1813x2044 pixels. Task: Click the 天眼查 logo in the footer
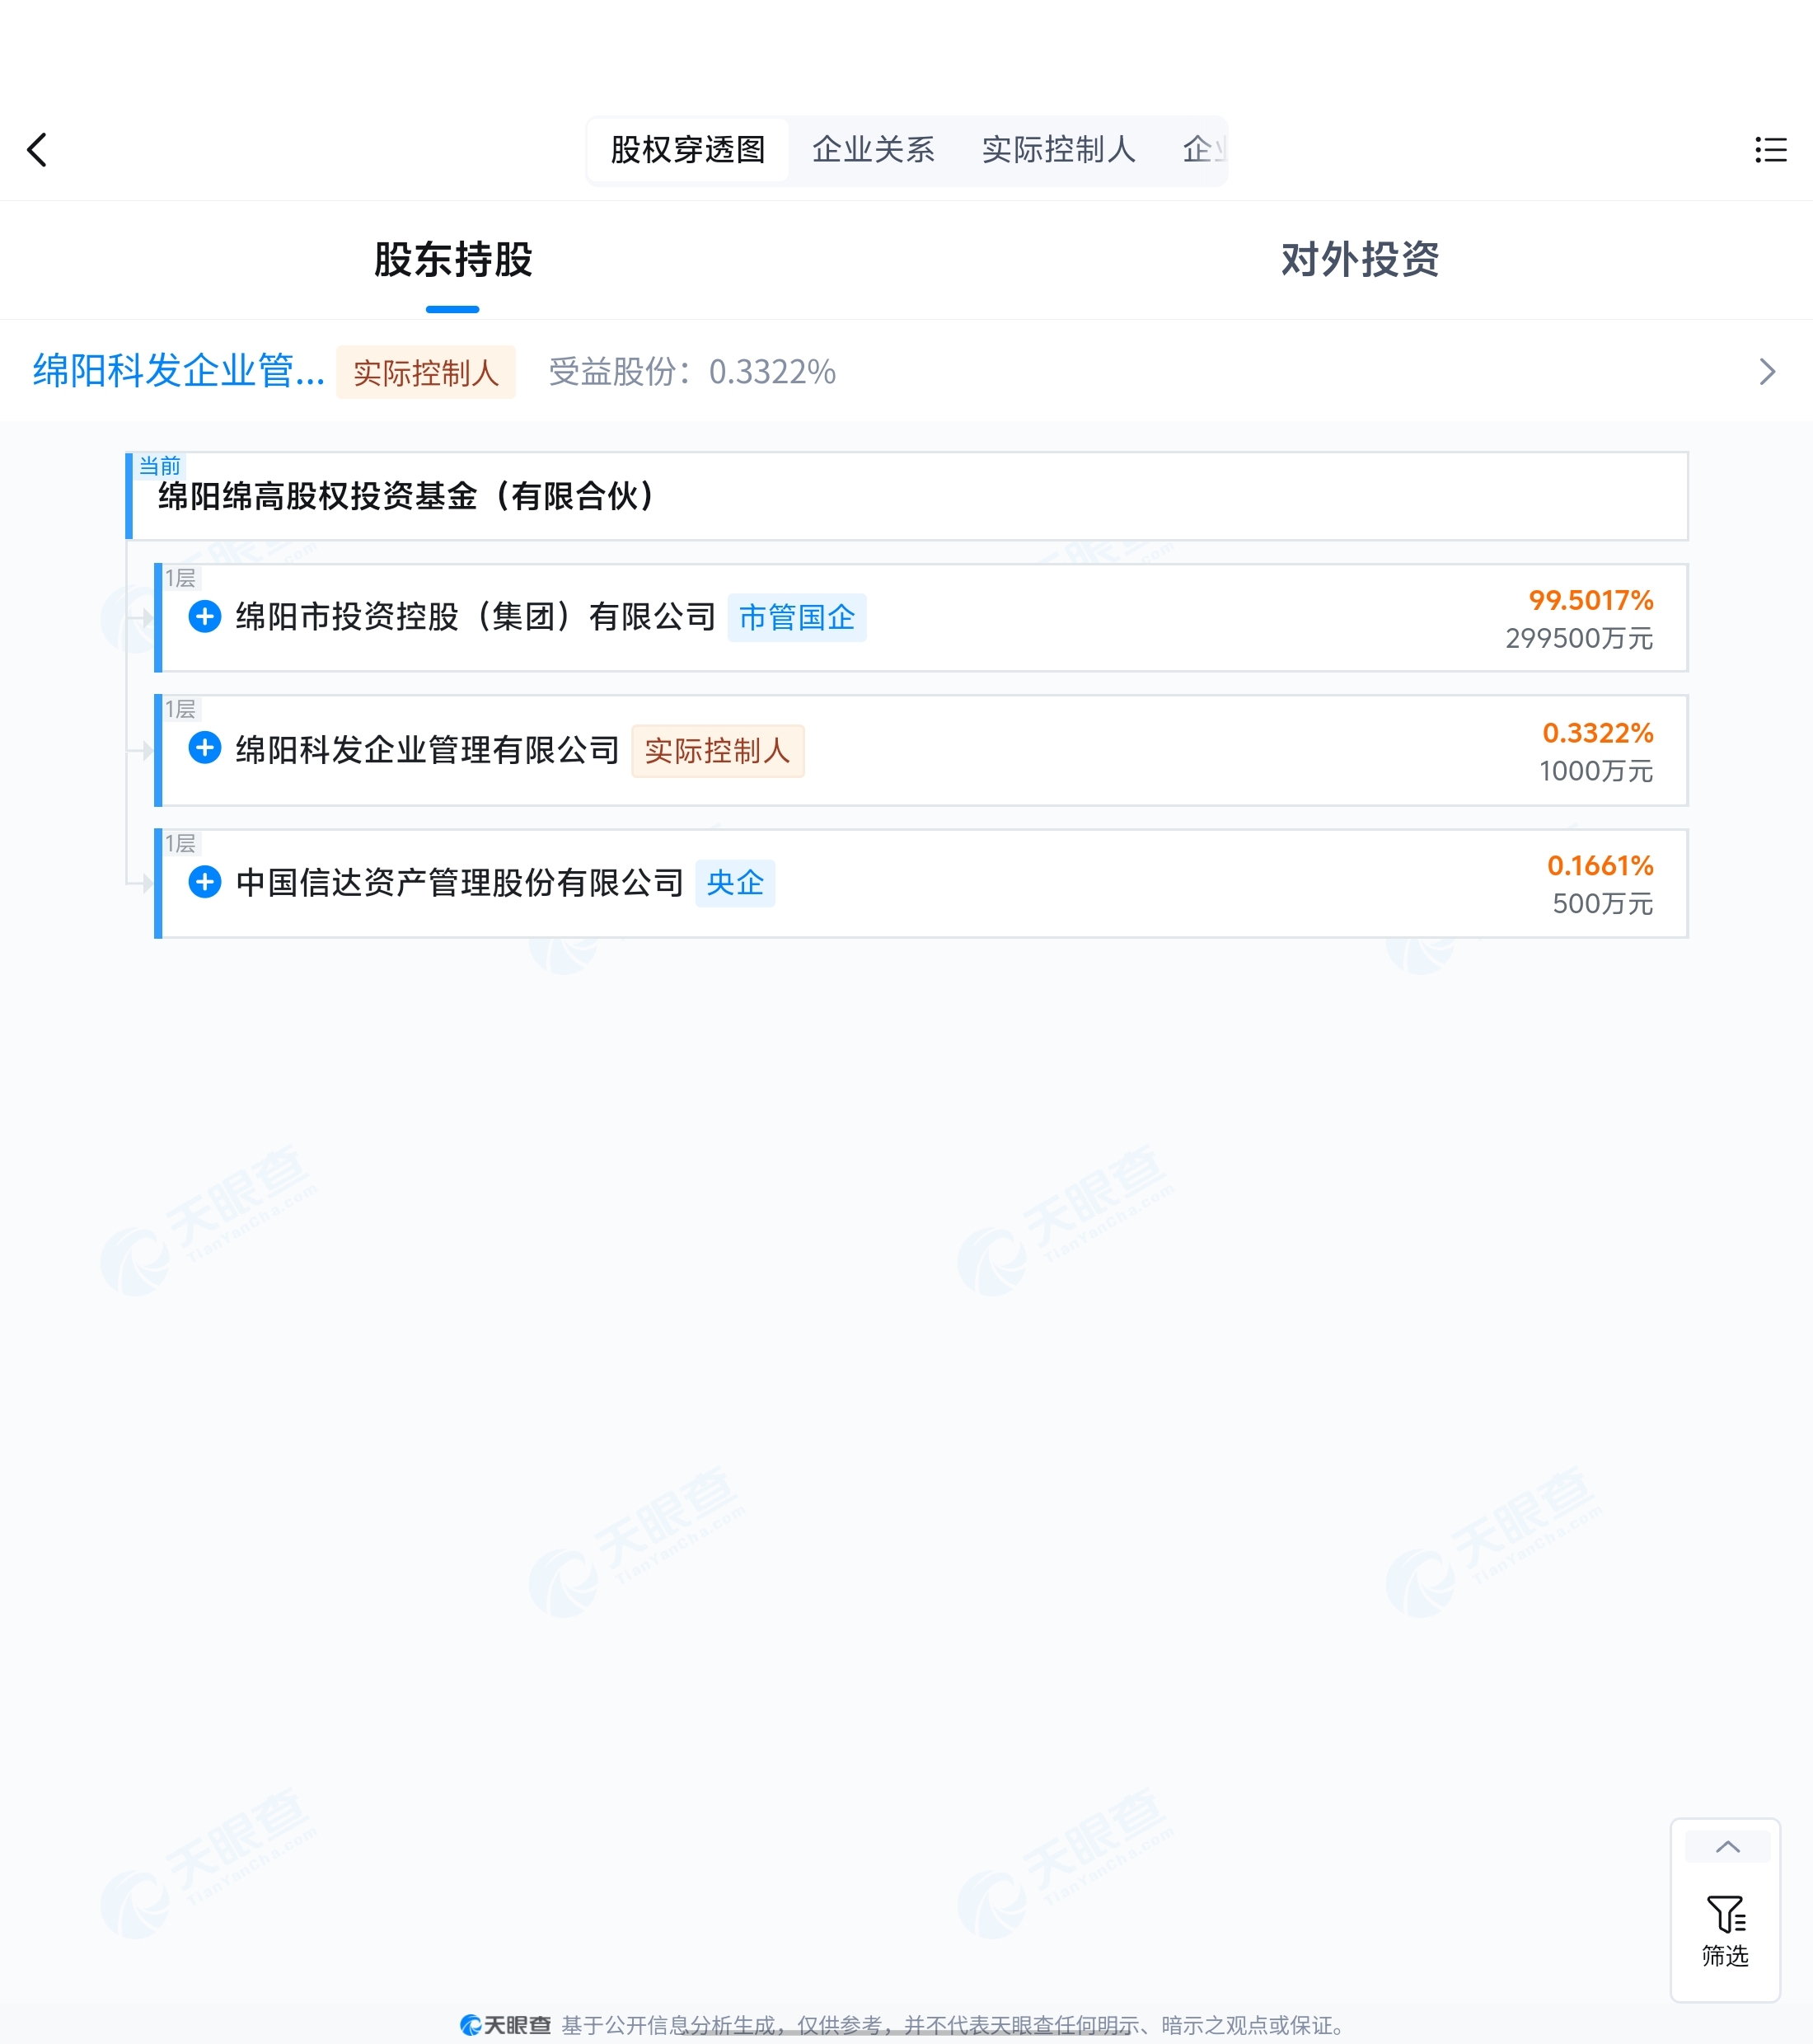point(505,2025)
